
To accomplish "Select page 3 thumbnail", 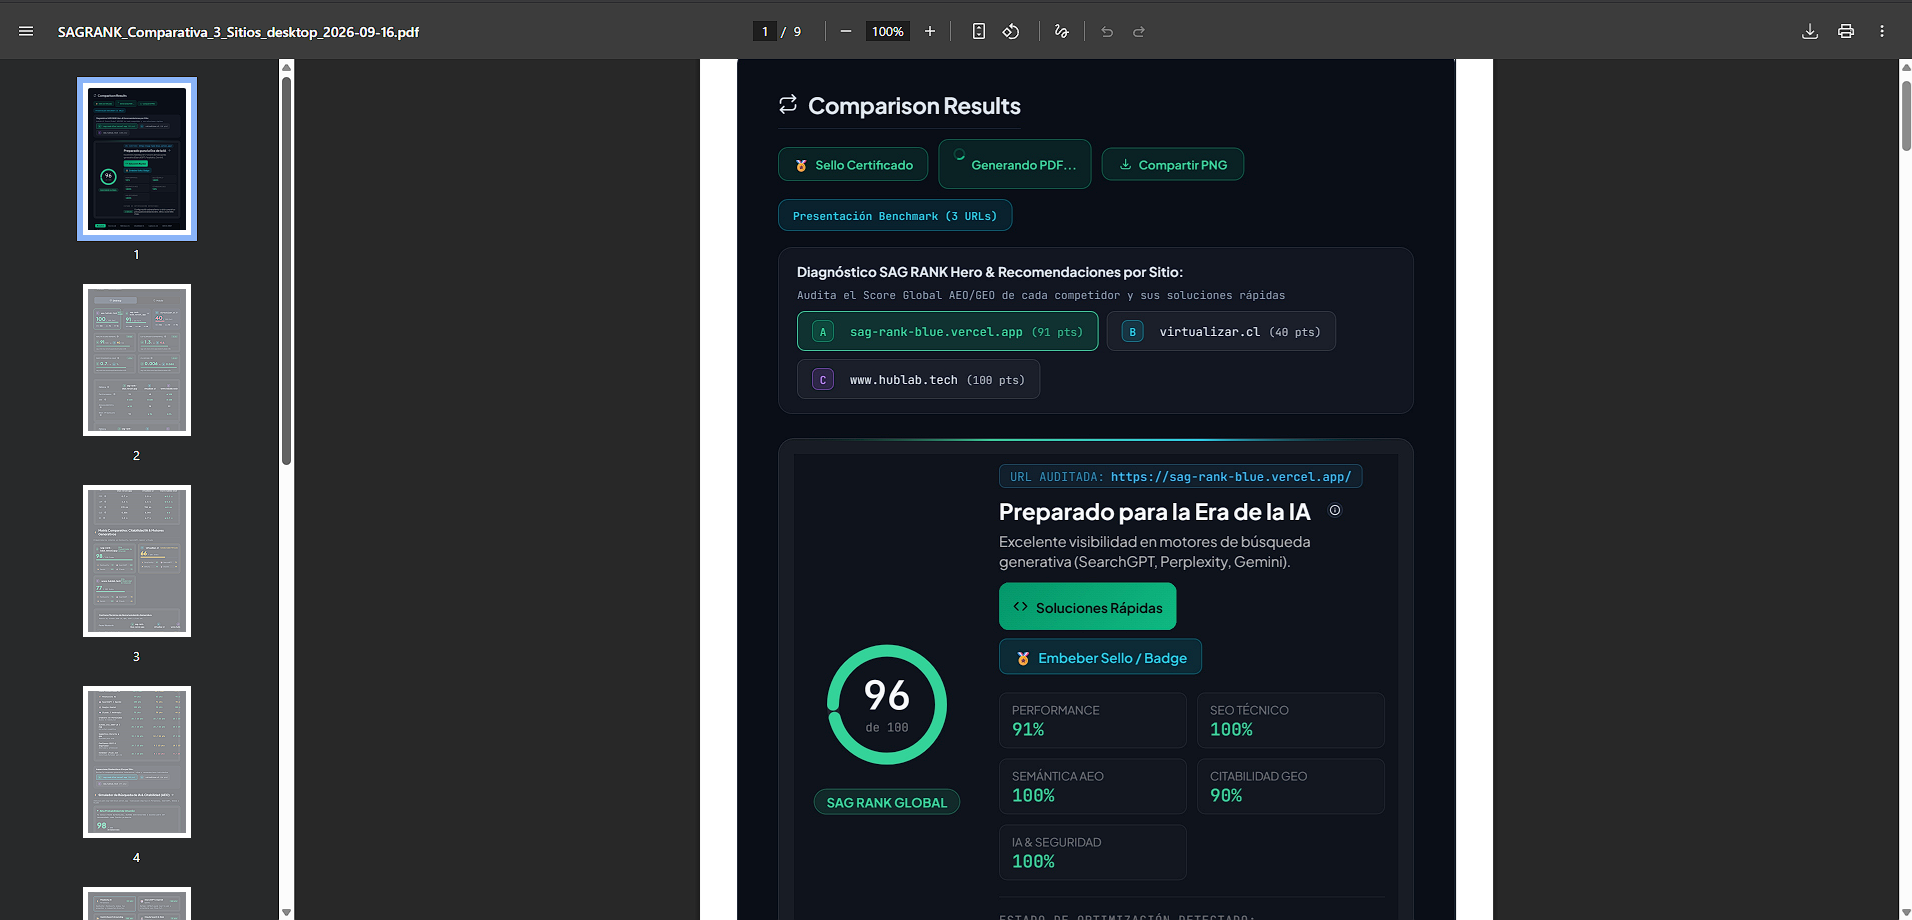I will coord(137,561).
